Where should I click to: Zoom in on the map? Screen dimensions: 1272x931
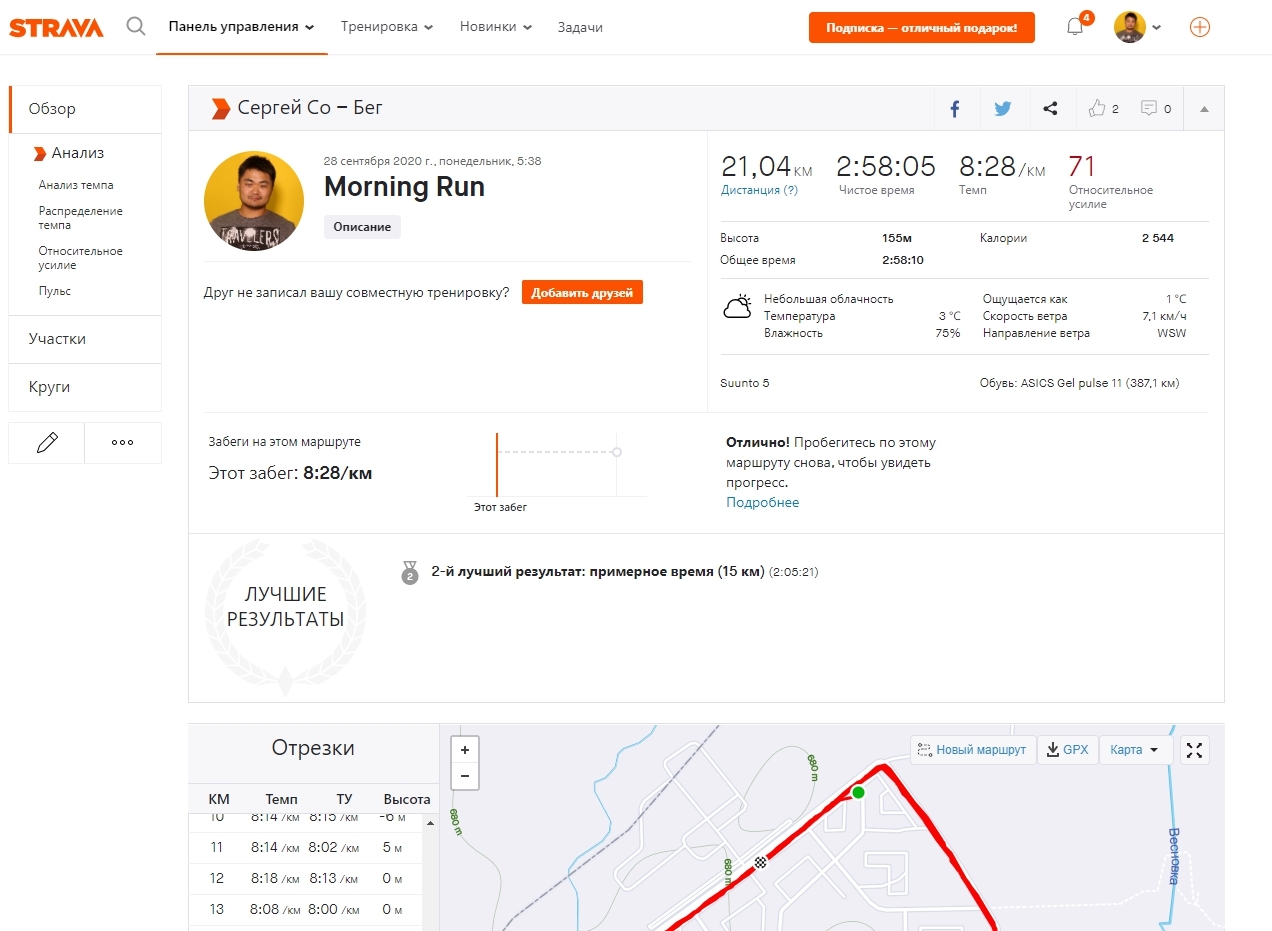pos(465,750)
